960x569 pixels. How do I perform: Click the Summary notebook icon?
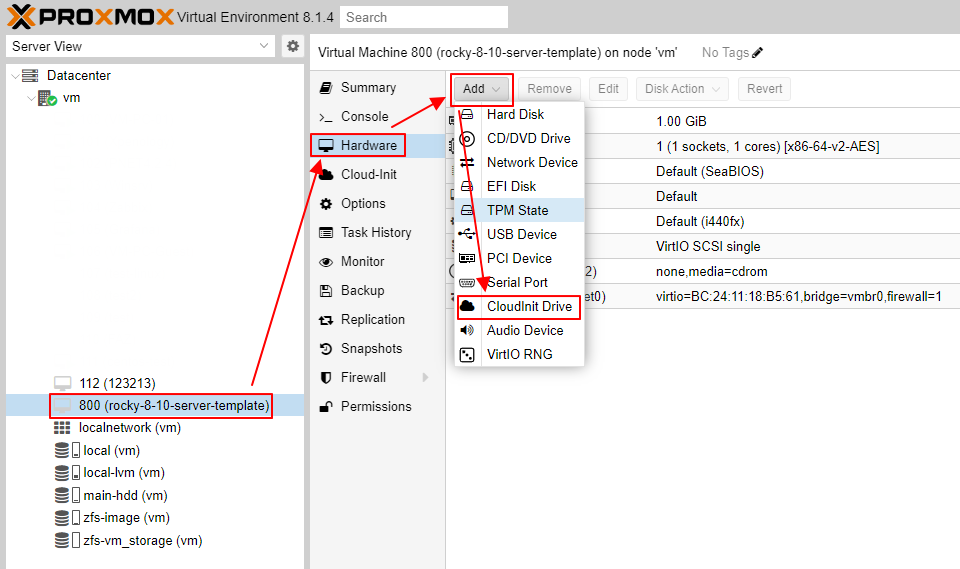pos(326,88)
